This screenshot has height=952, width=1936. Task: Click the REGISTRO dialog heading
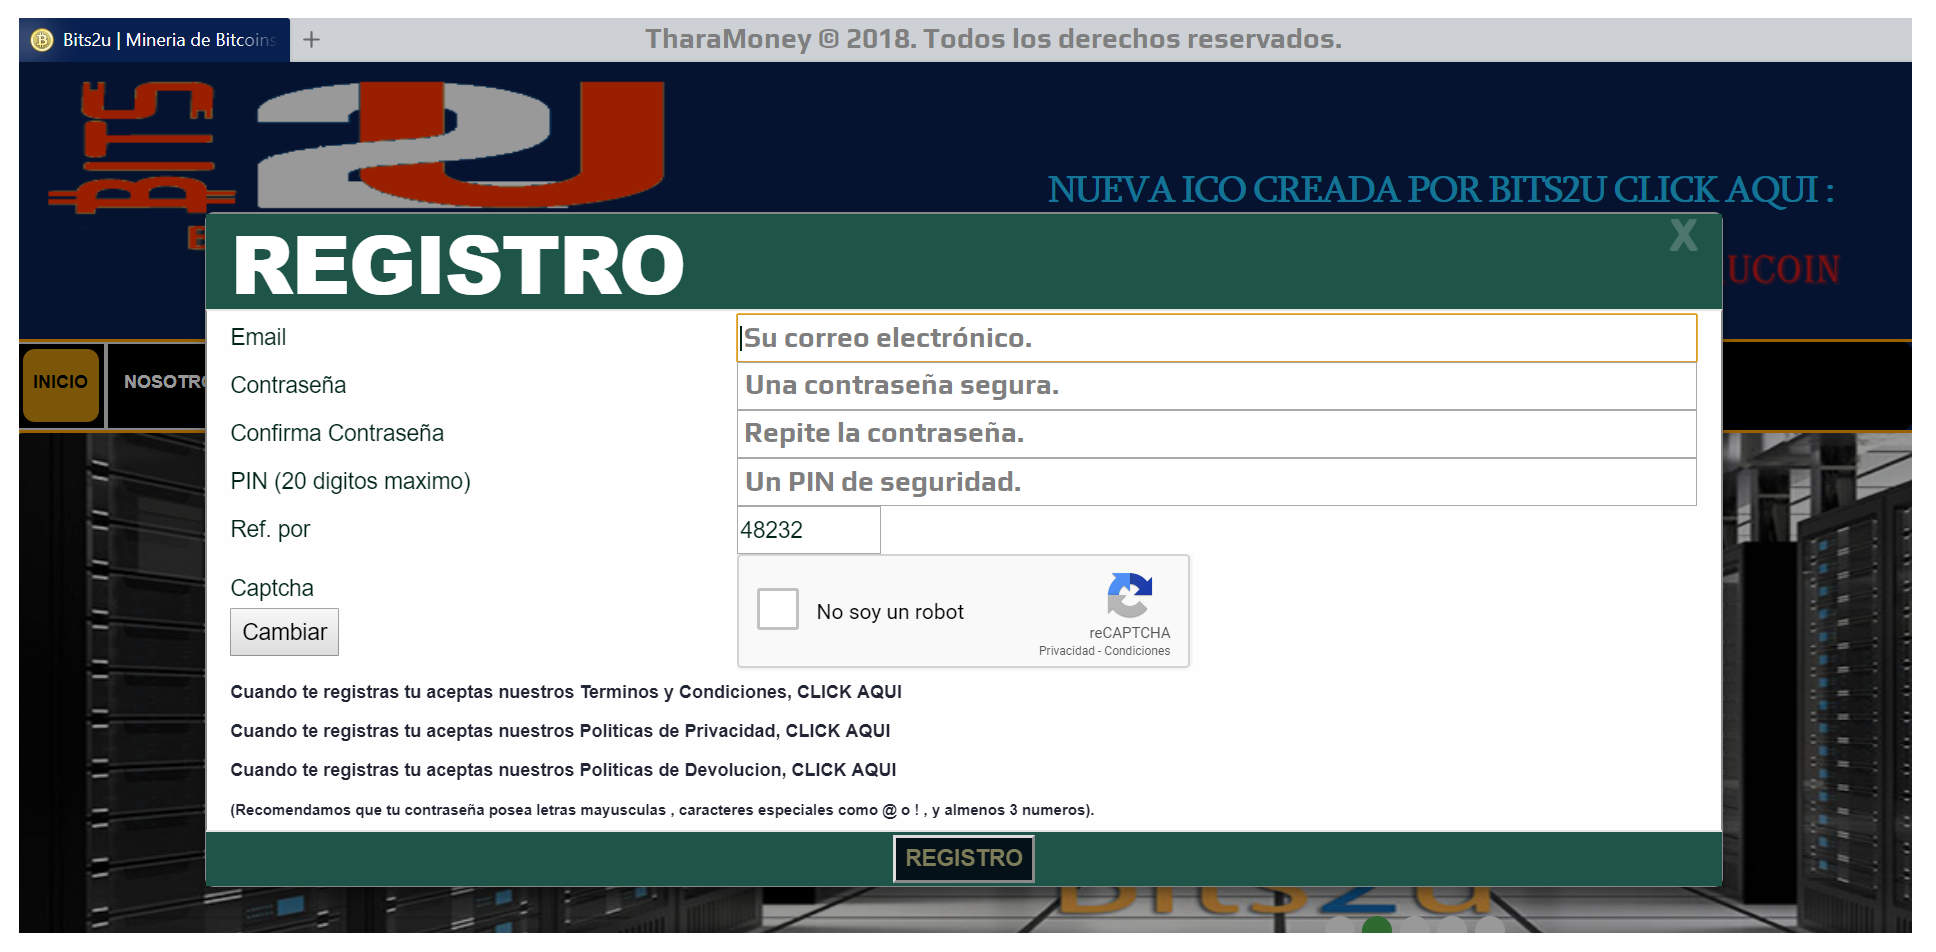tap(458, 265)
